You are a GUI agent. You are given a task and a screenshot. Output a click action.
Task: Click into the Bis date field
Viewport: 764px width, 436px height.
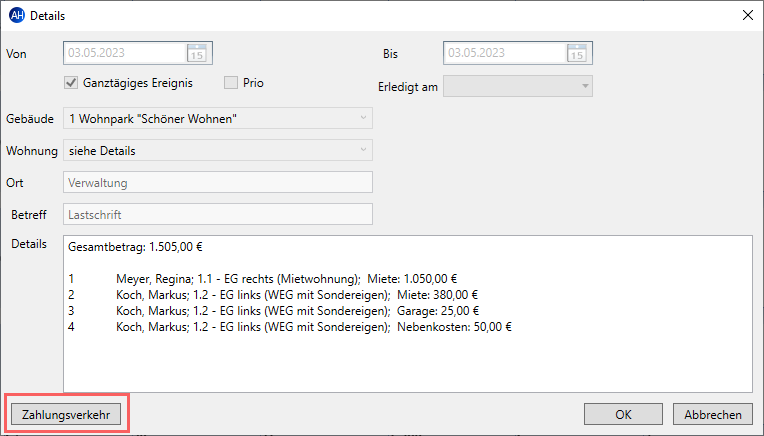click(505, 53)
